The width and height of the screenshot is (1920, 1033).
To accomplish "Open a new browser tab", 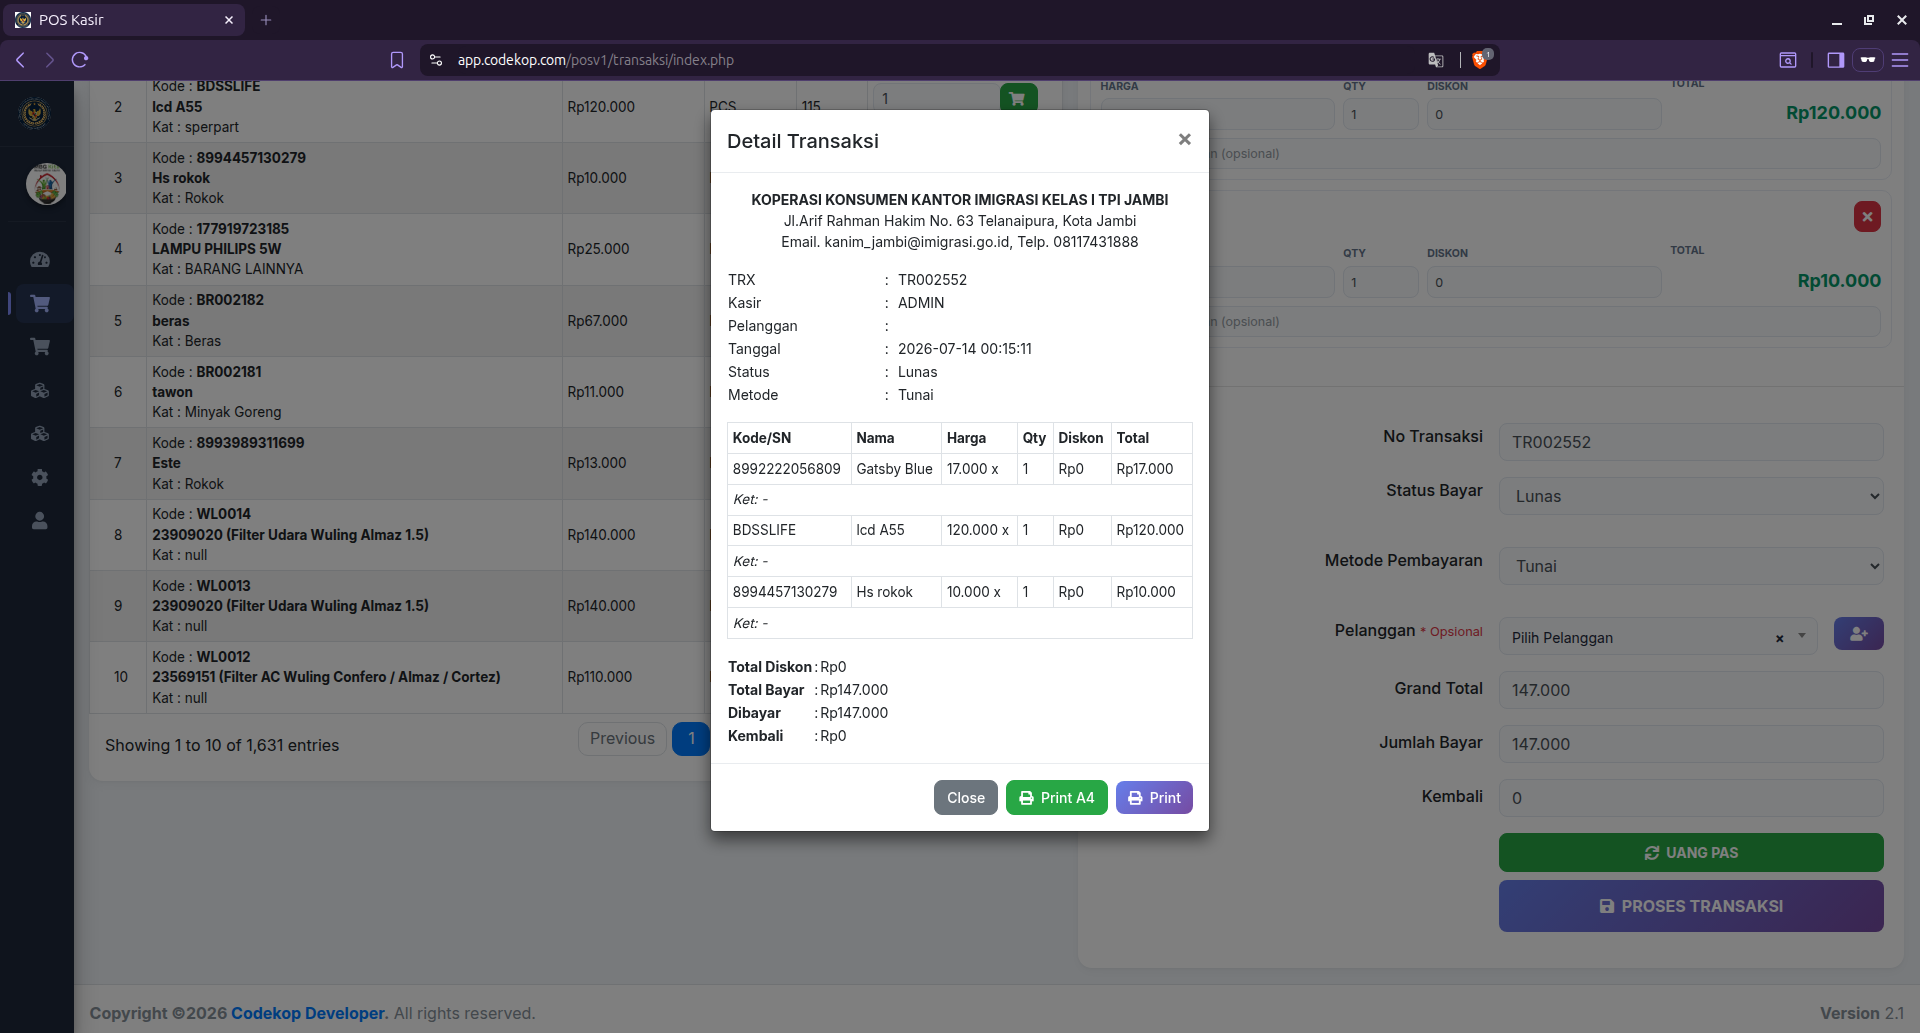I will (266, 20).
